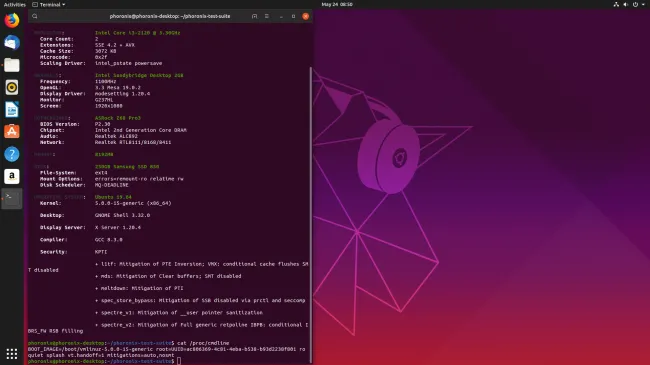Click the 'spec_store_bypass' mitigation line
Viewport: 650px width, 365px height.
(x=200, y=300)
